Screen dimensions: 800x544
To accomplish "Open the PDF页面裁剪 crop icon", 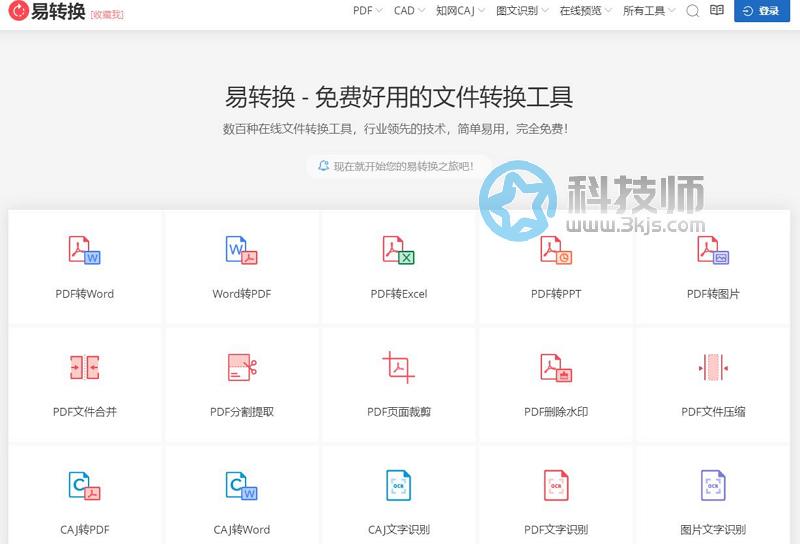I will (399, 367).
